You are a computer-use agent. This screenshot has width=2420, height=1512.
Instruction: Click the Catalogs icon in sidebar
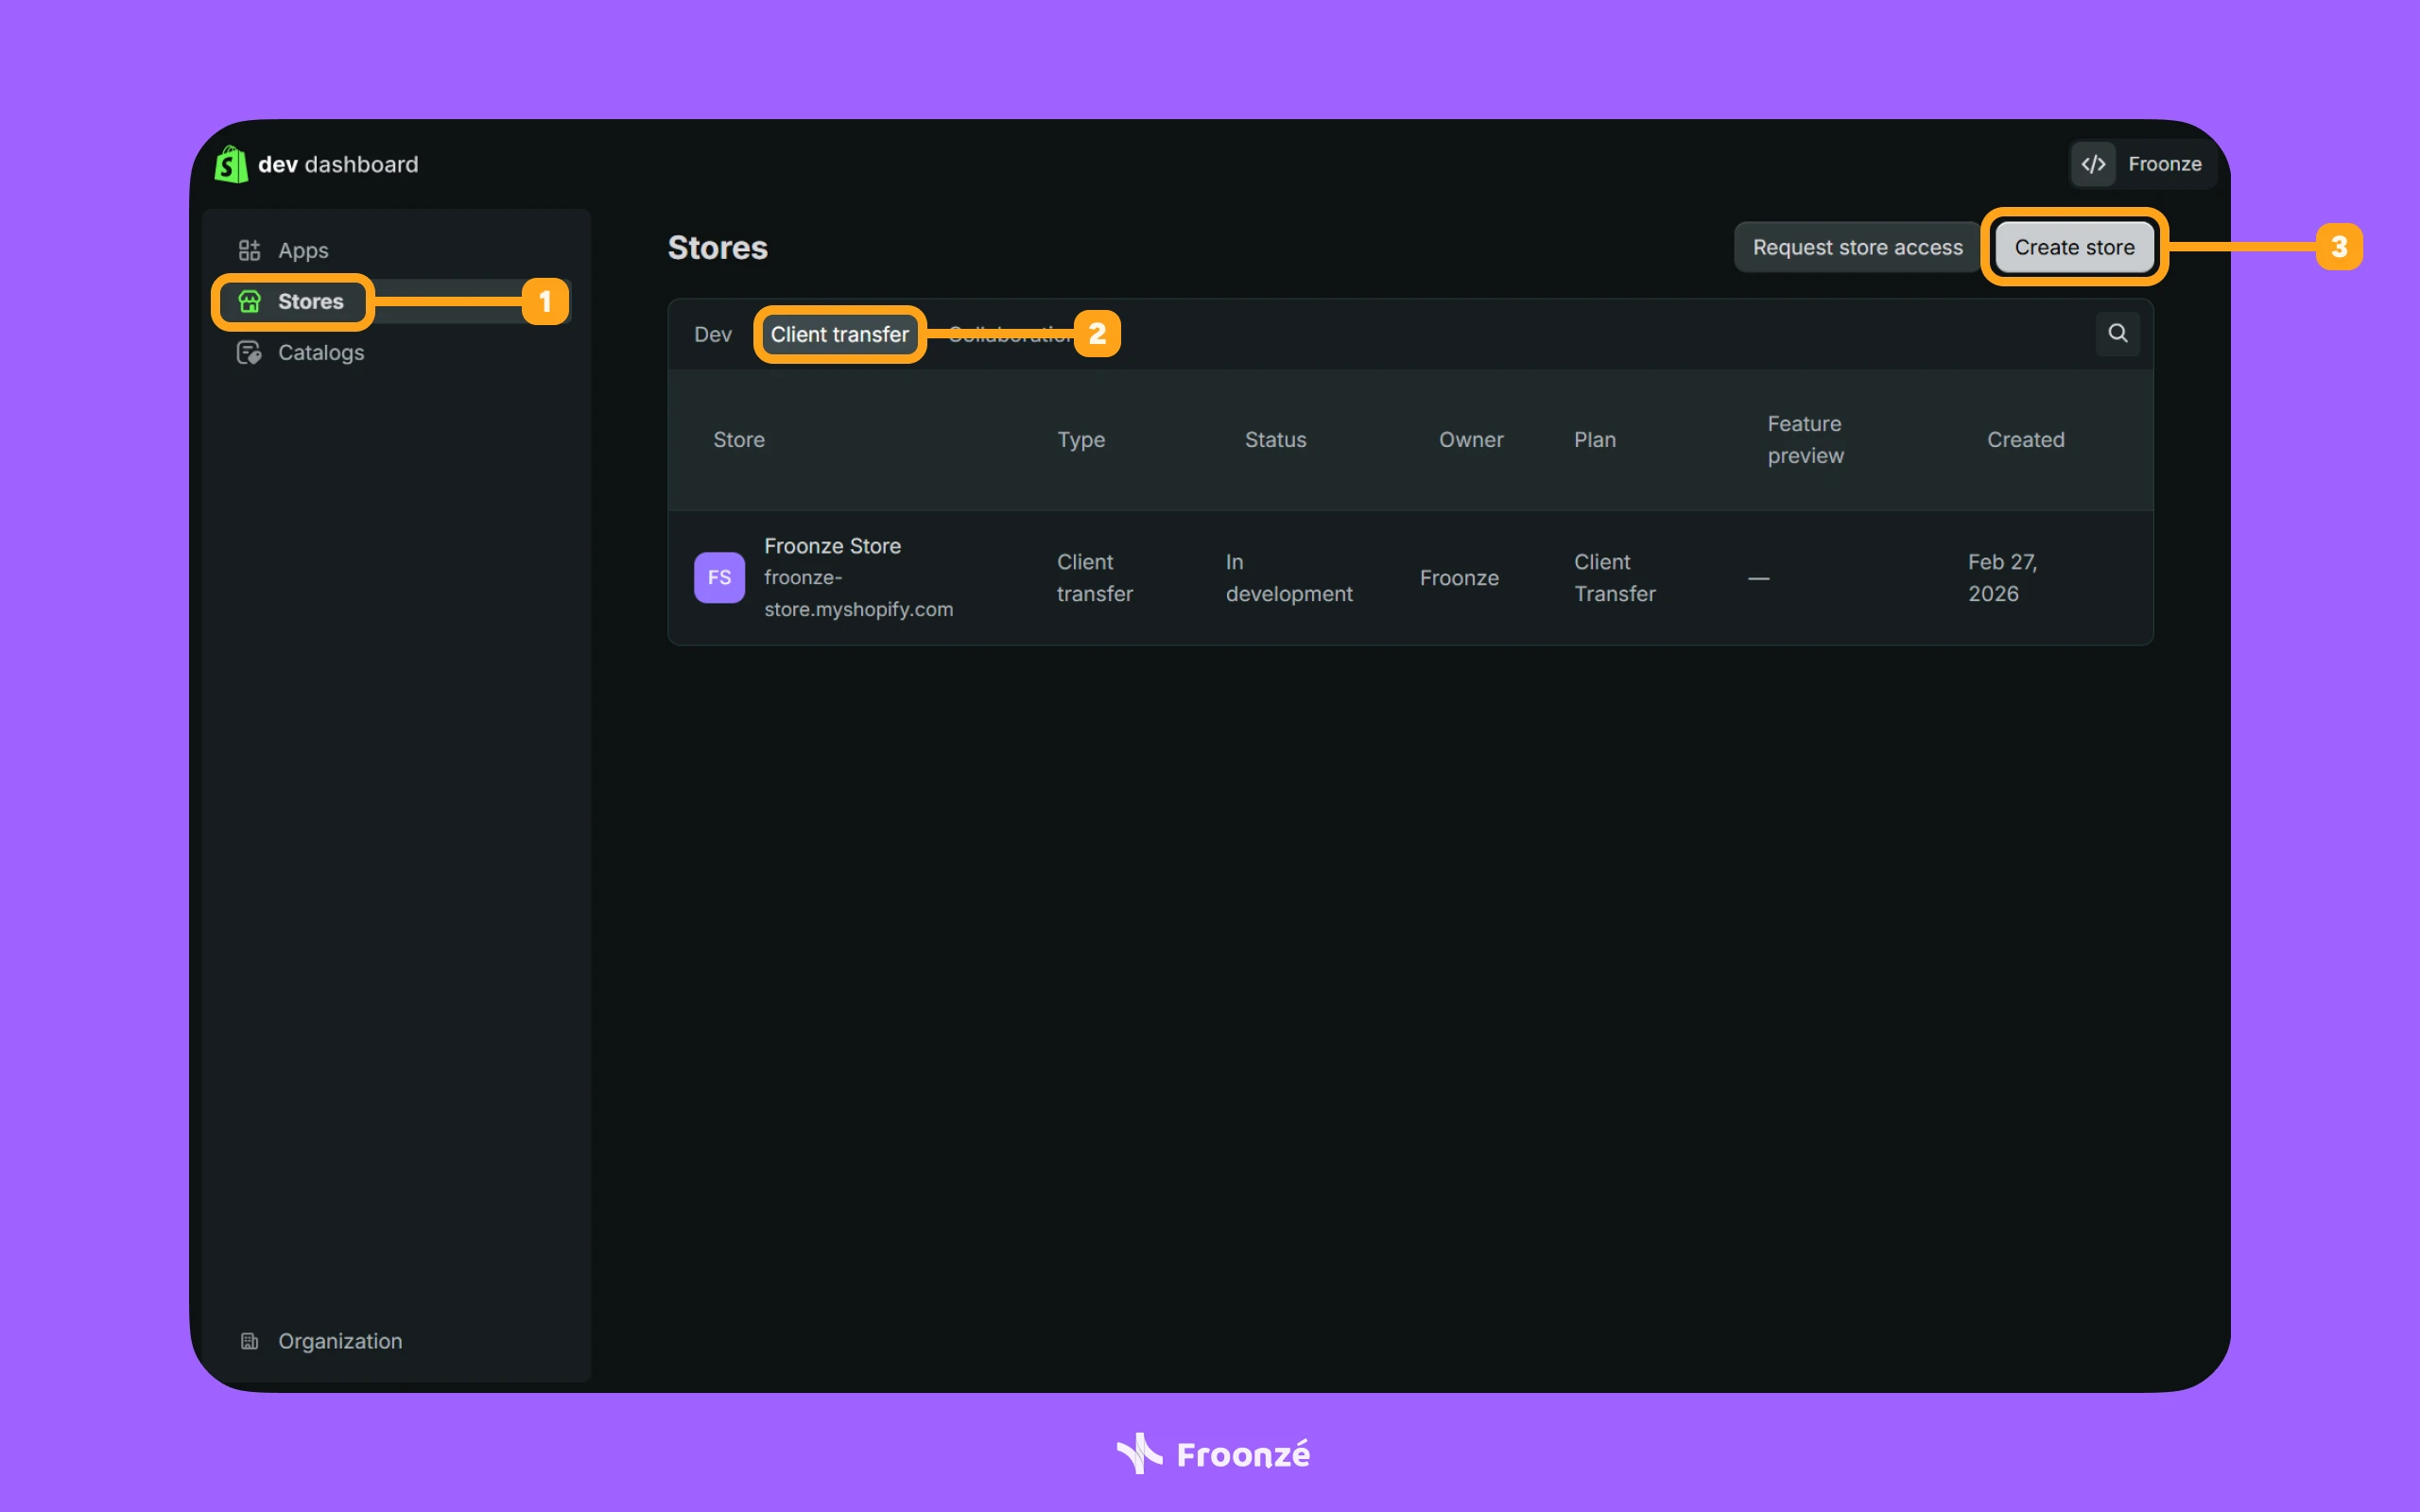click(249, 352)
